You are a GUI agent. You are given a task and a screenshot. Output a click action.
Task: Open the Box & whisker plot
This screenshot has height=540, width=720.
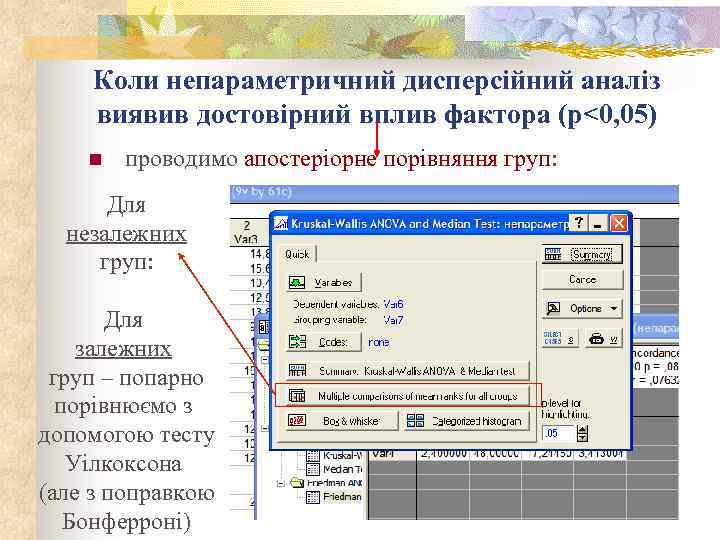pyautogui.click(x=342, y=421)
